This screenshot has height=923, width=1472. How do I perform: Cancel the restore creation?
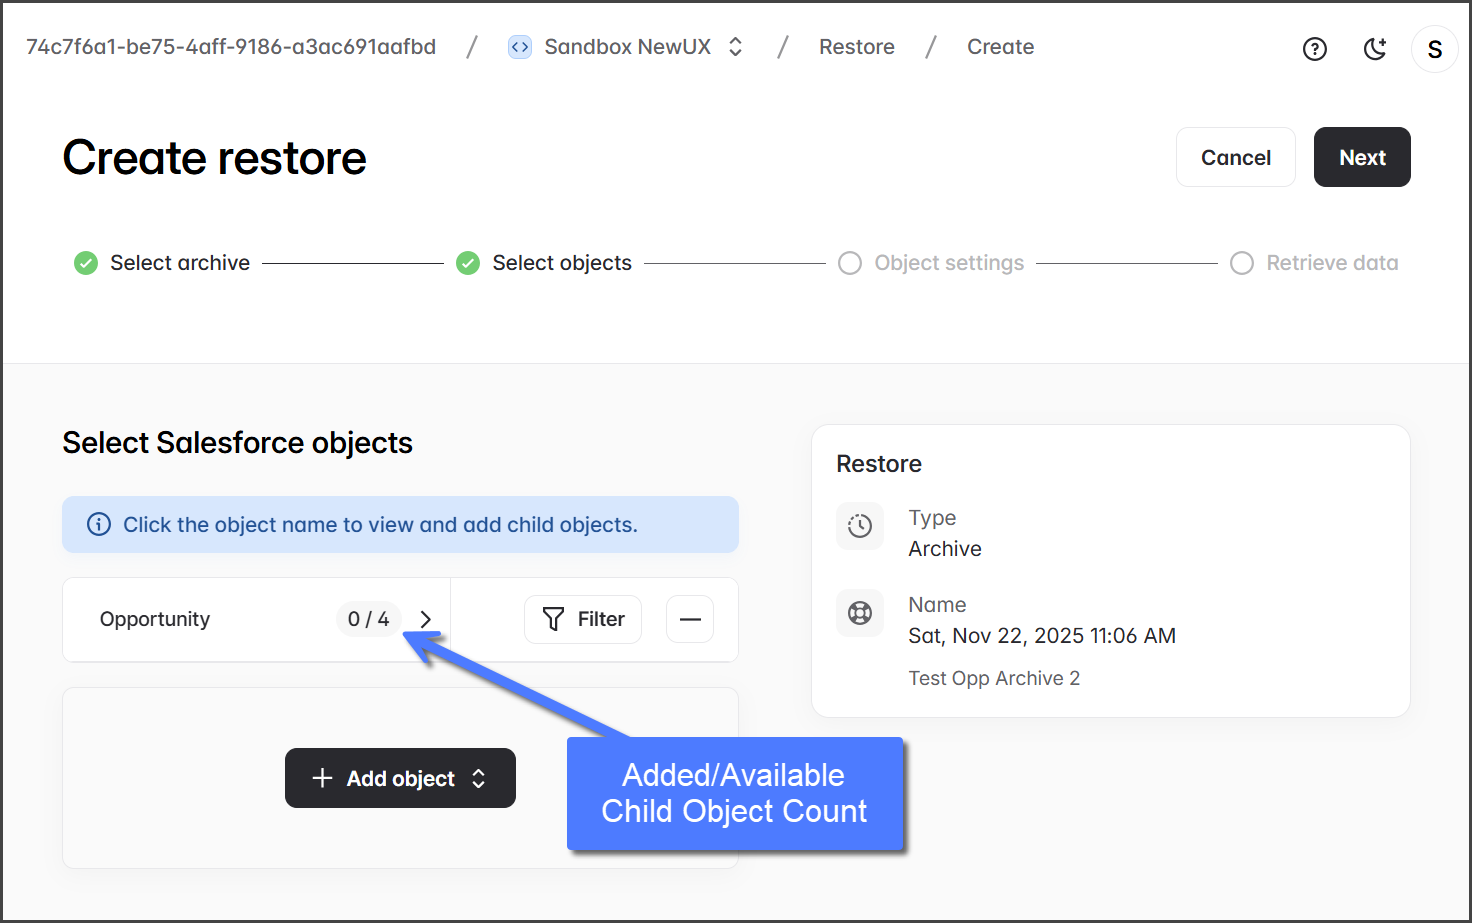point(1235,157)
